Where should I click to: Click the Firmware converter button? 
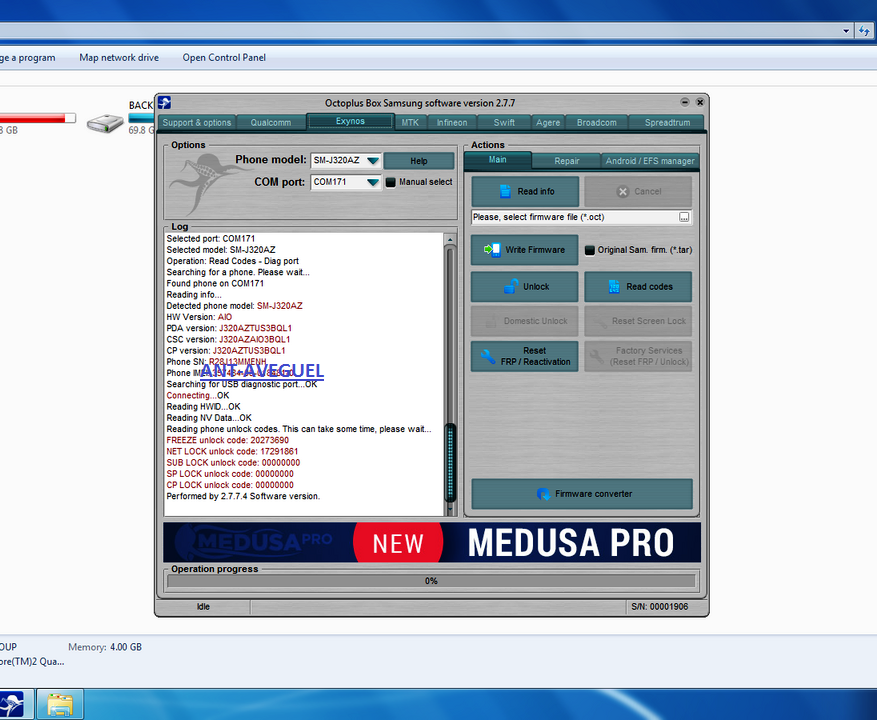[582, 494]
